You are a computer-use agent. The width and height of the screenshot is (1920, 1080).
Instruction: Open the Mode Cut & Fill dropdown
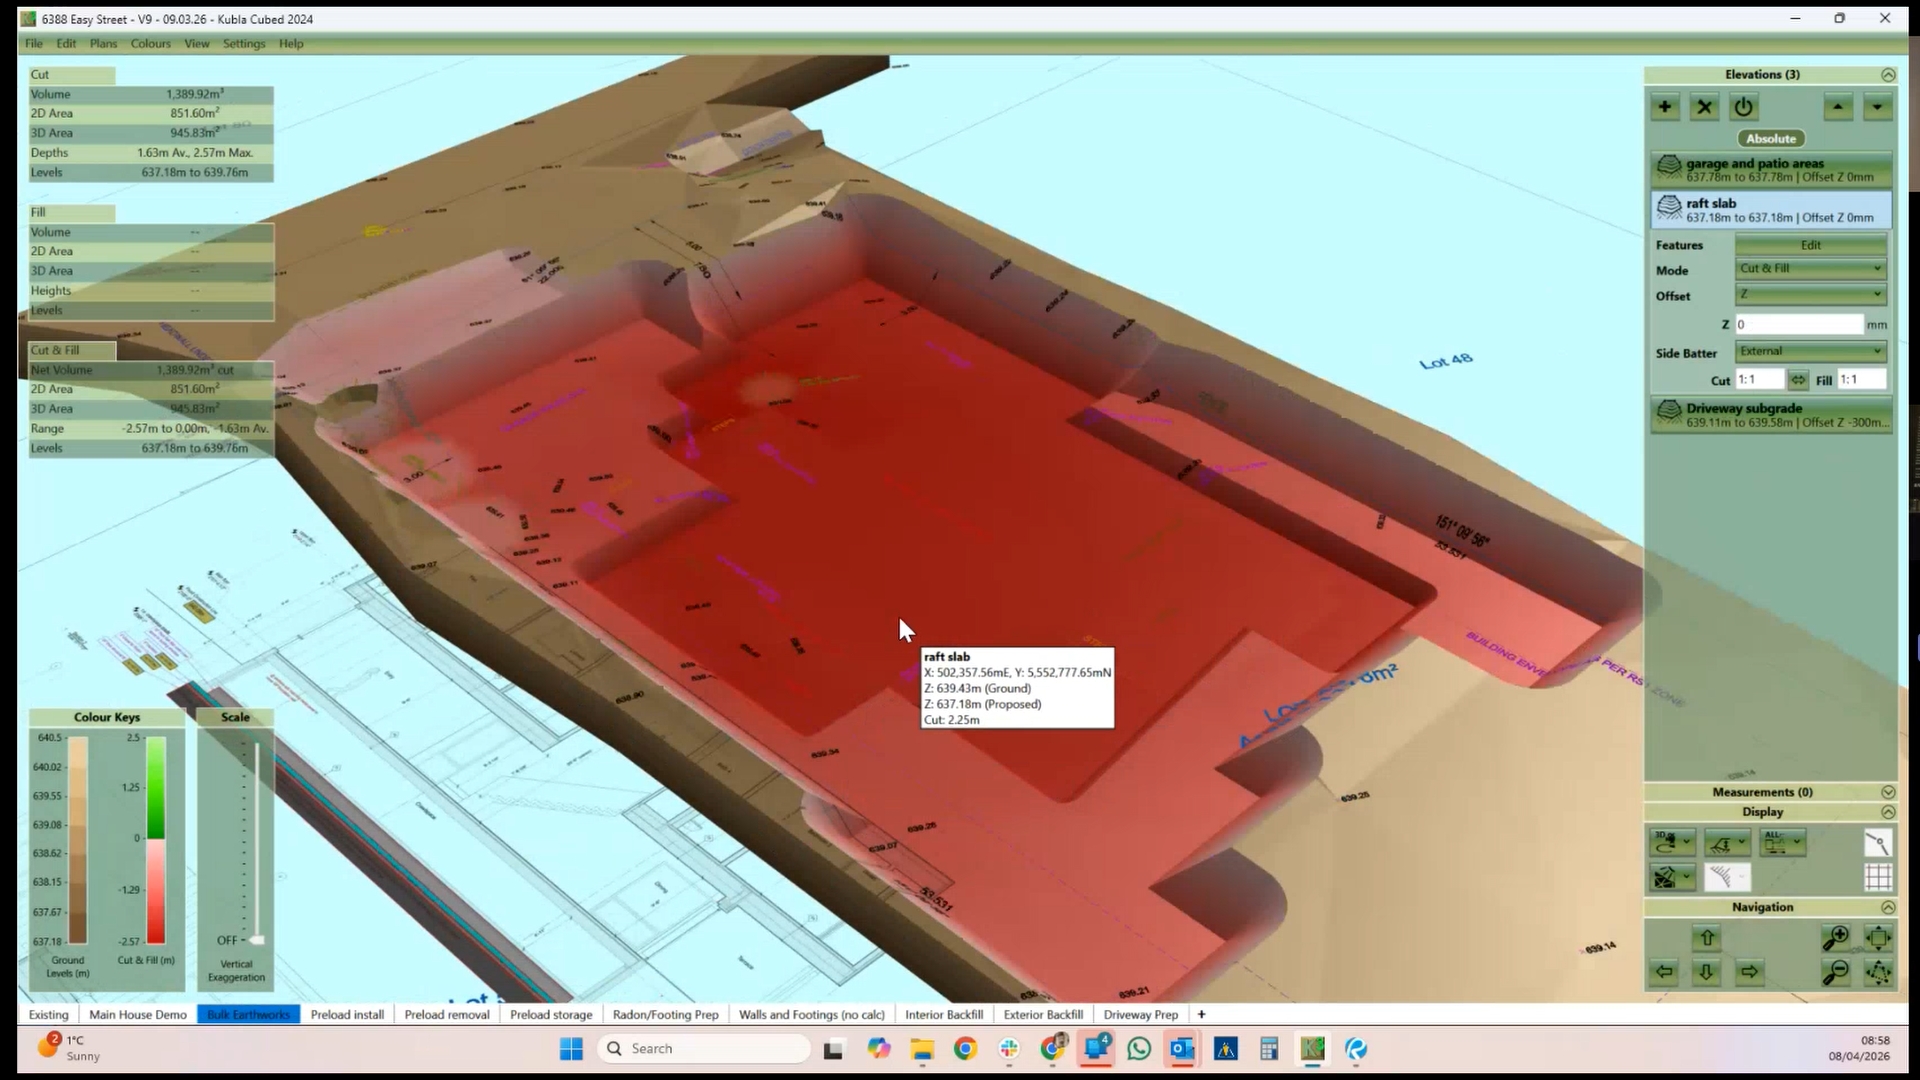coord(1811,269)
